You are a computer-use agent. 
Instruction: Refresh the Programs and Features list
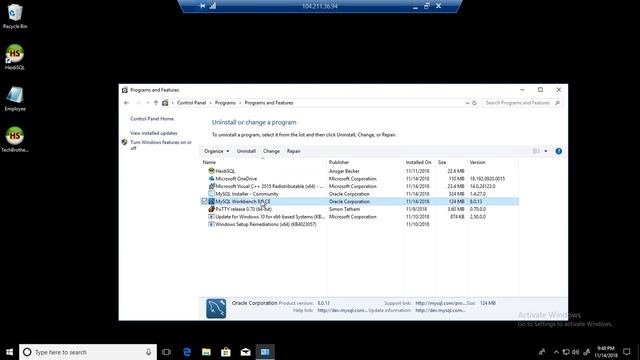(474, 103)
